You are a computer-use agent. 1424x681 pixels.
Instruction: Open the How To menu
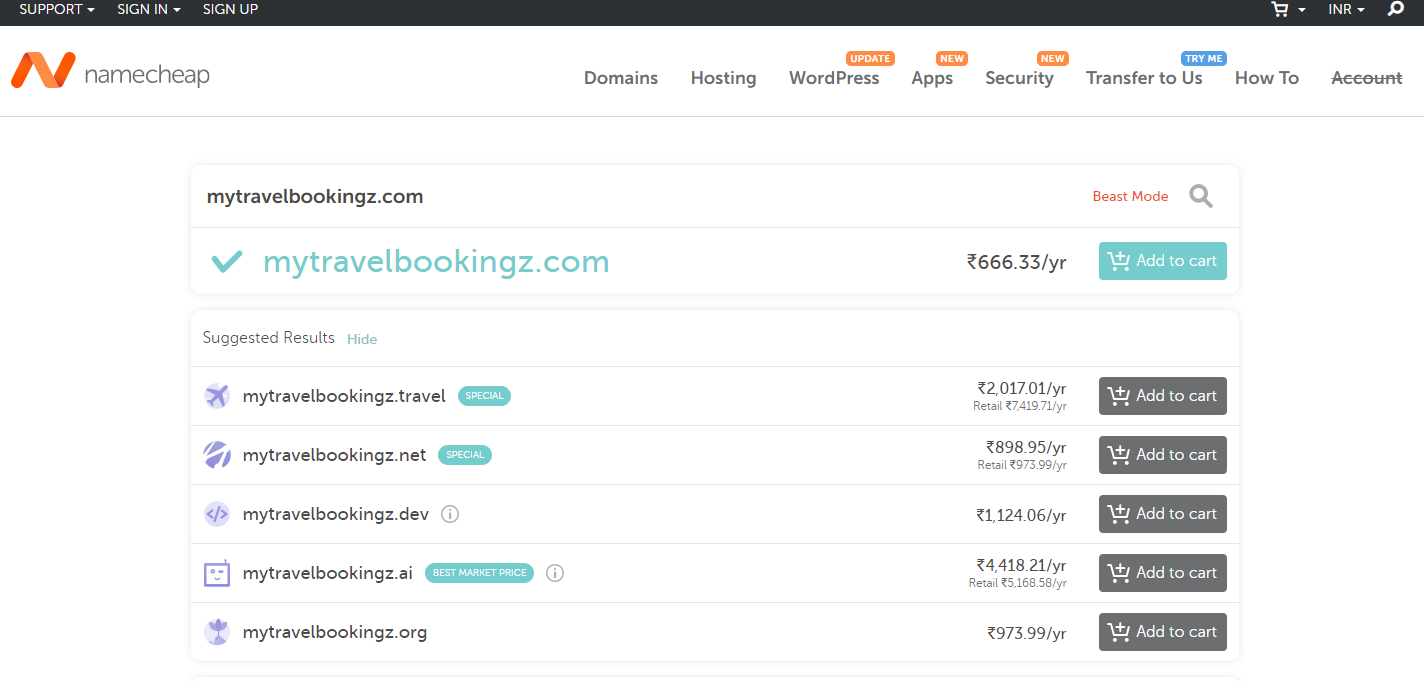tap(1267, 78)
